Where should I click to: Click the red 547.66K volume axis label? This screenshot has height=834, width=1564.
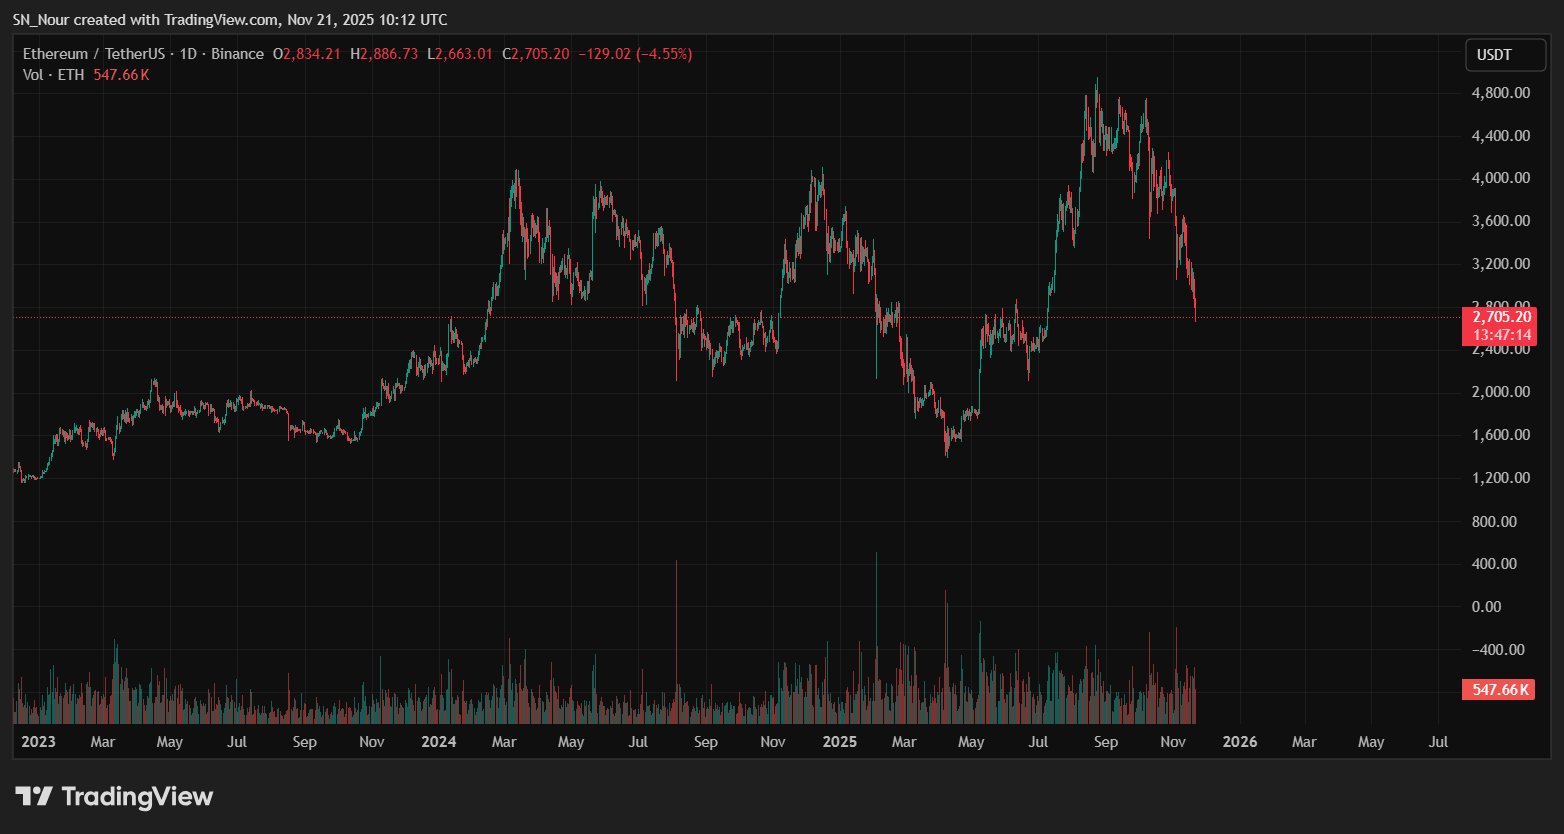[x=1497, y=690]
